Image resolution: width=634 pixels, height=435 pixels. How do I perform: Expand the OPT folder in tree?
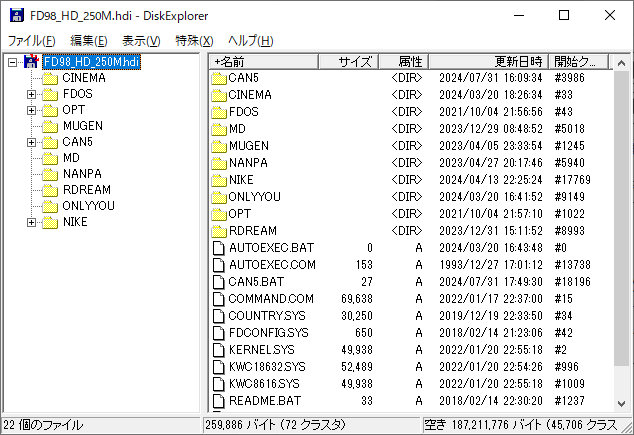click(32, 110)
